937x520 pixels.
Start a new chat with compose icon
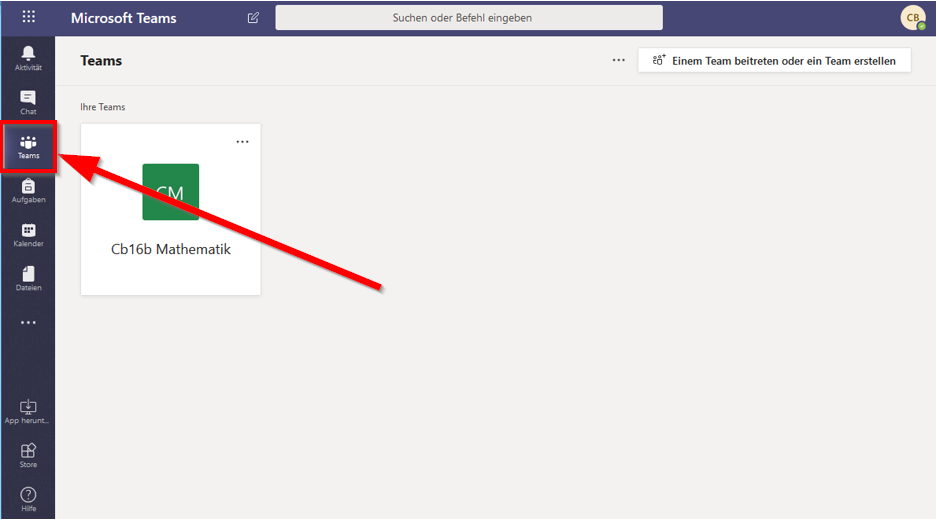[x=253, y=18]
